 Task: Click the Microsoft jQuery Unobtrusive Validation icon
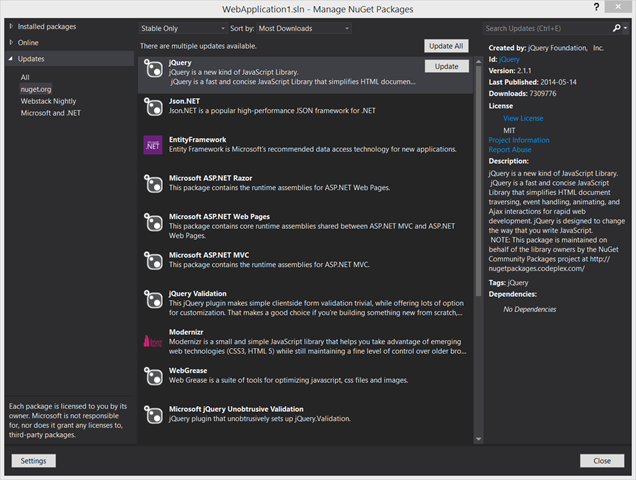tap(153, 415)
